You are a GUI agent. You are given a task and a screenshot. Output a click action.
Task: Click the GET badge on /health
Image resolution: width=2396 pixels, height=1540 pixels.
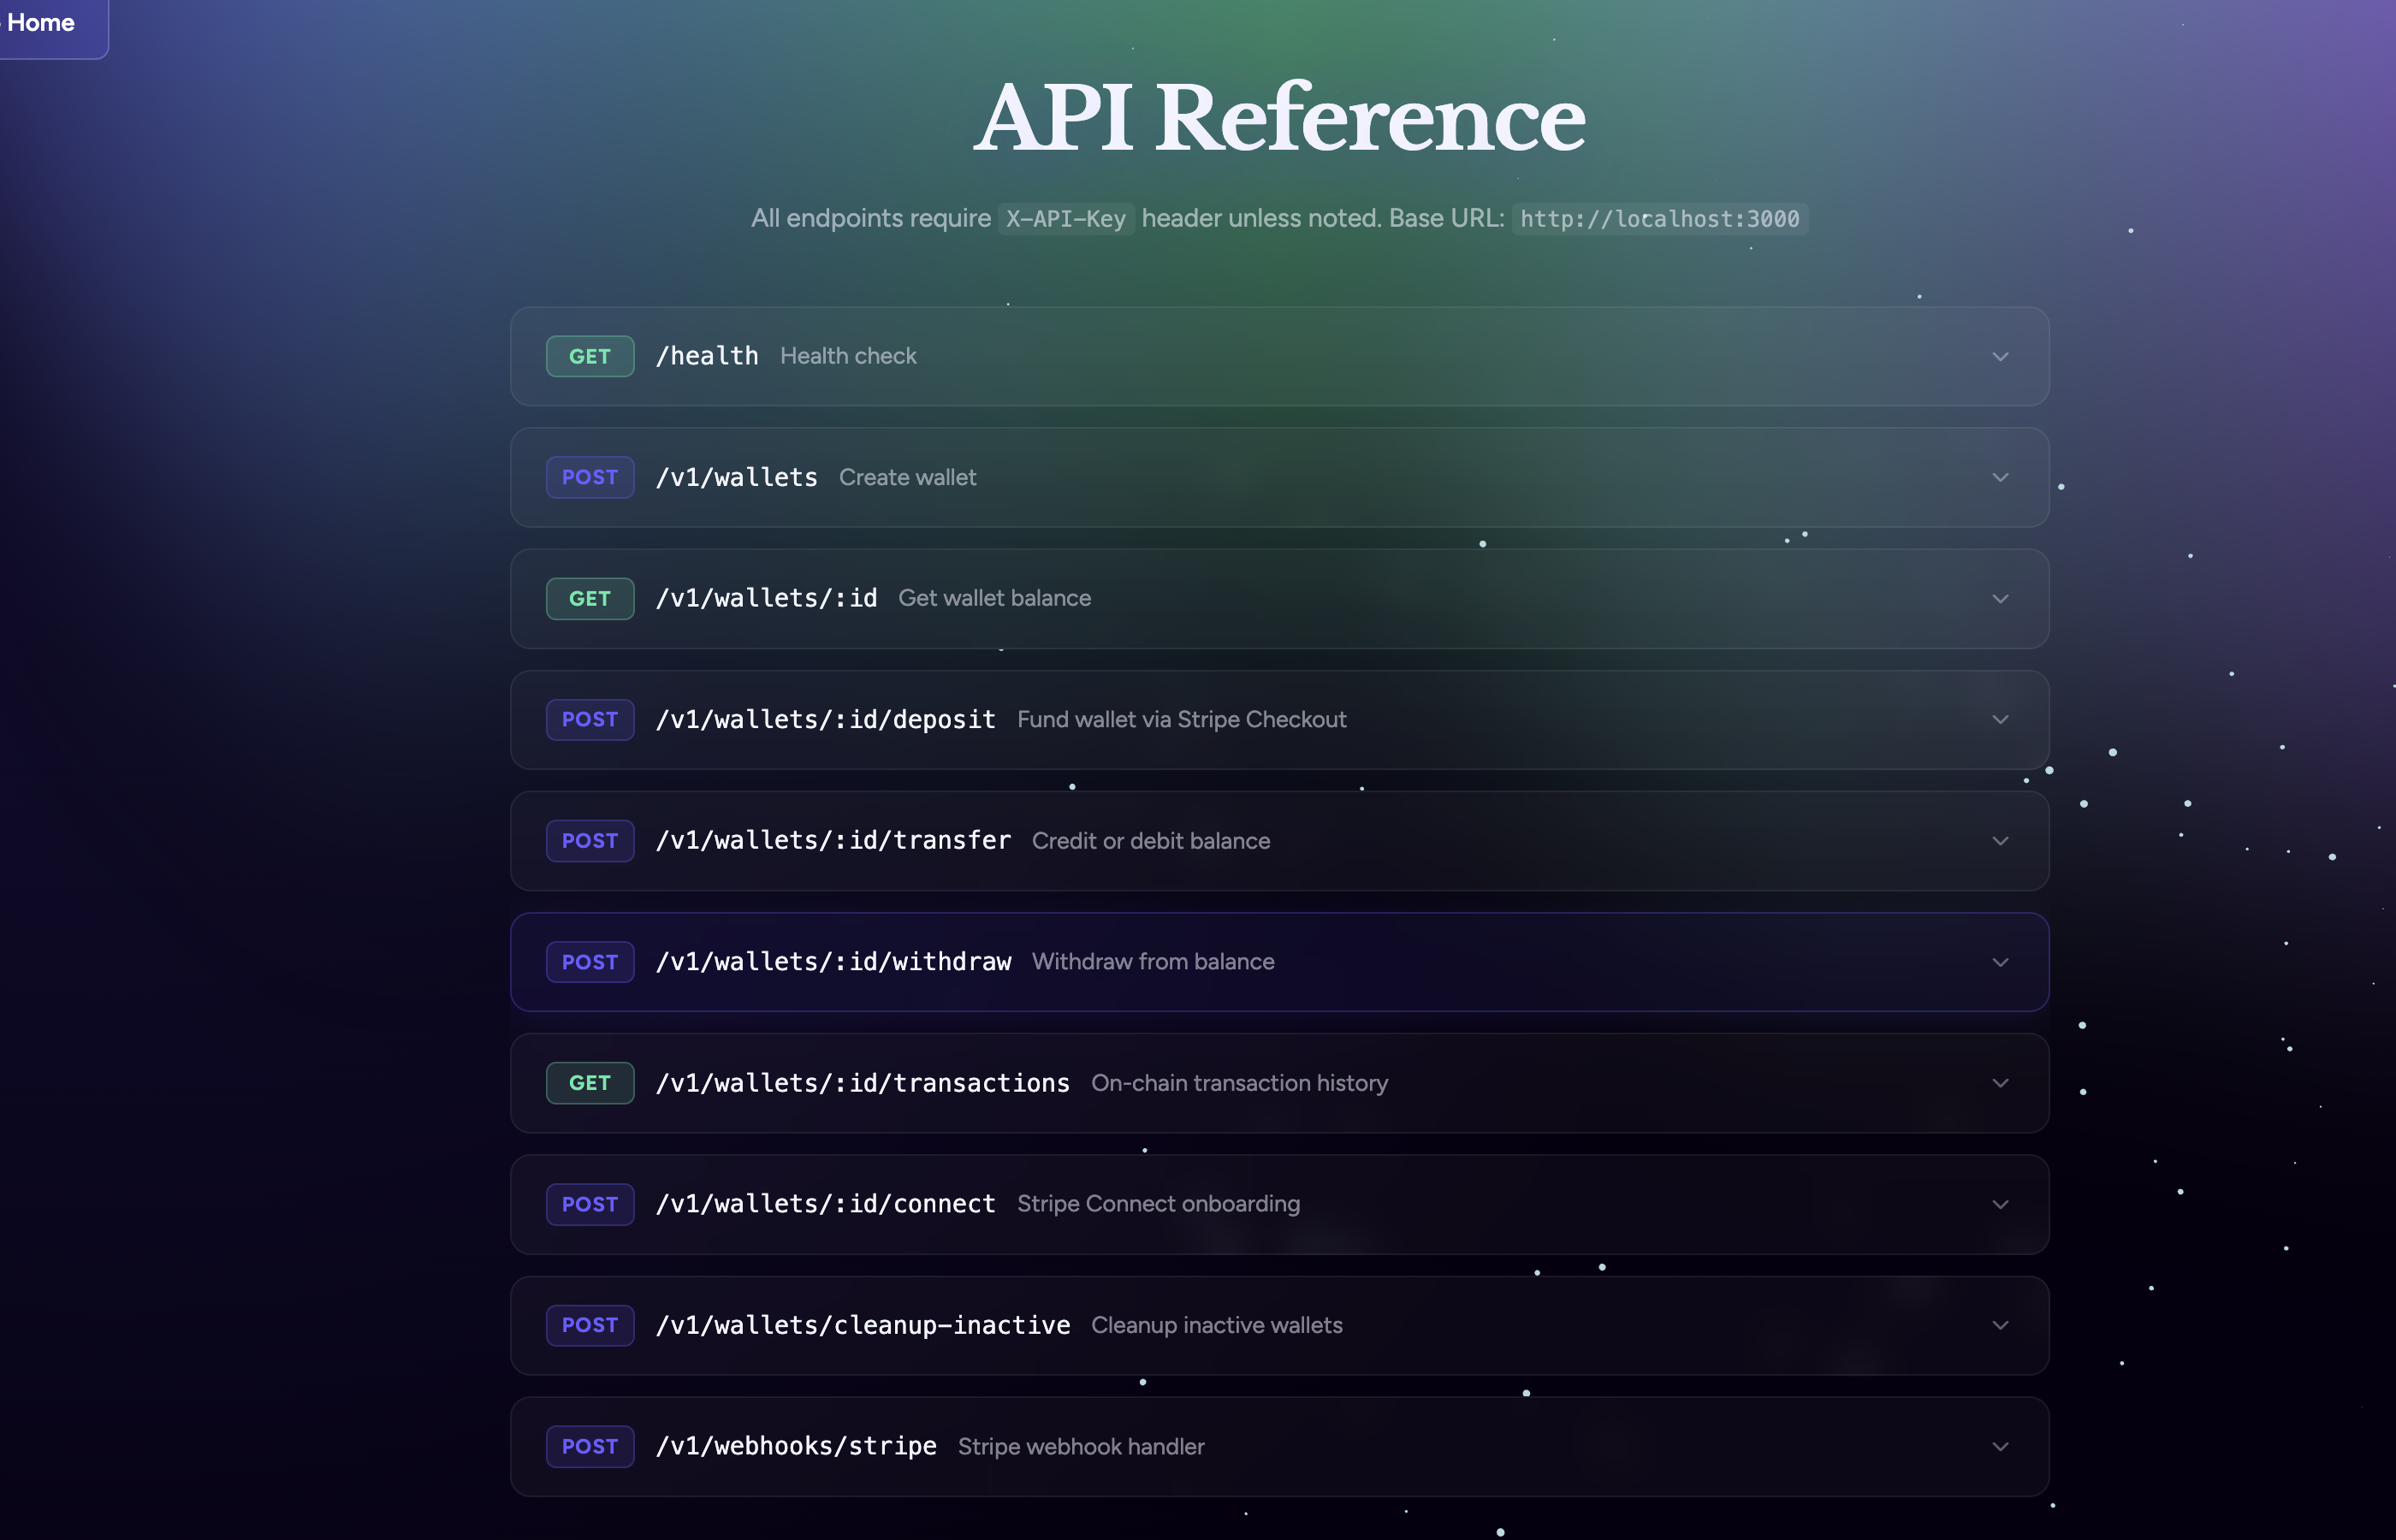click(x=589, y=357)
